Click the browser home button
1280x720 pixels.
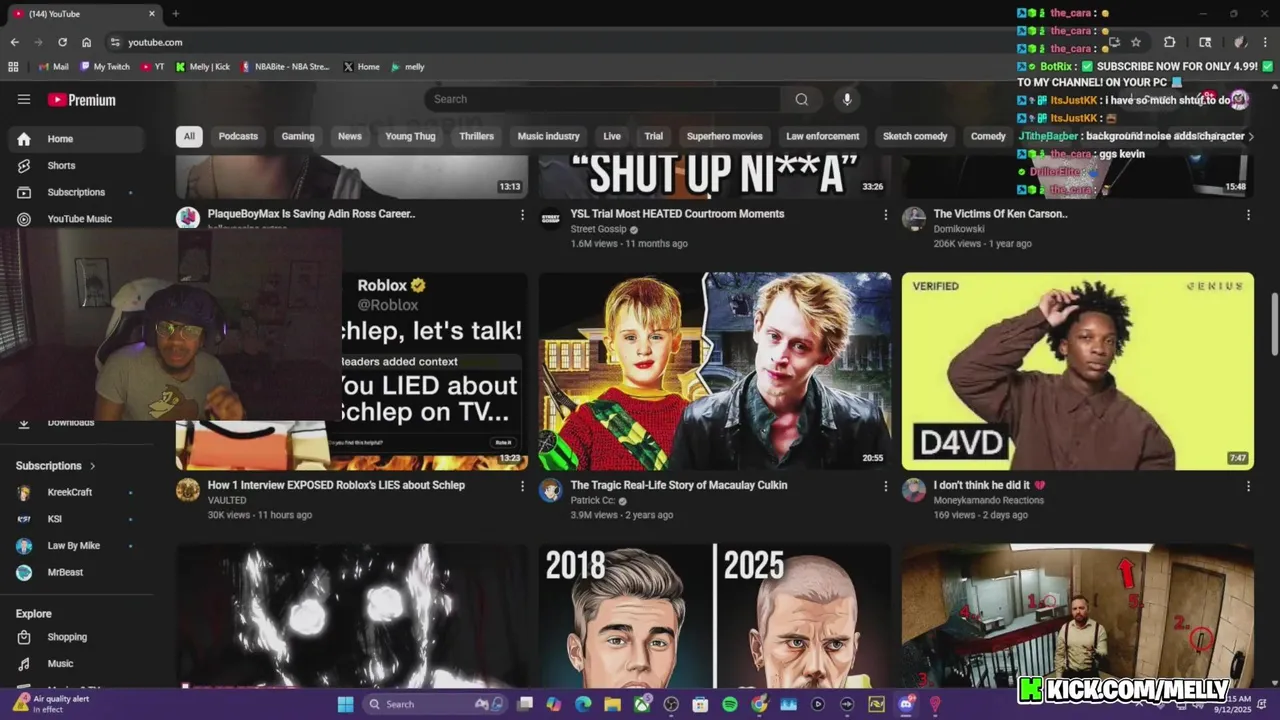click(x=87, y=42)
